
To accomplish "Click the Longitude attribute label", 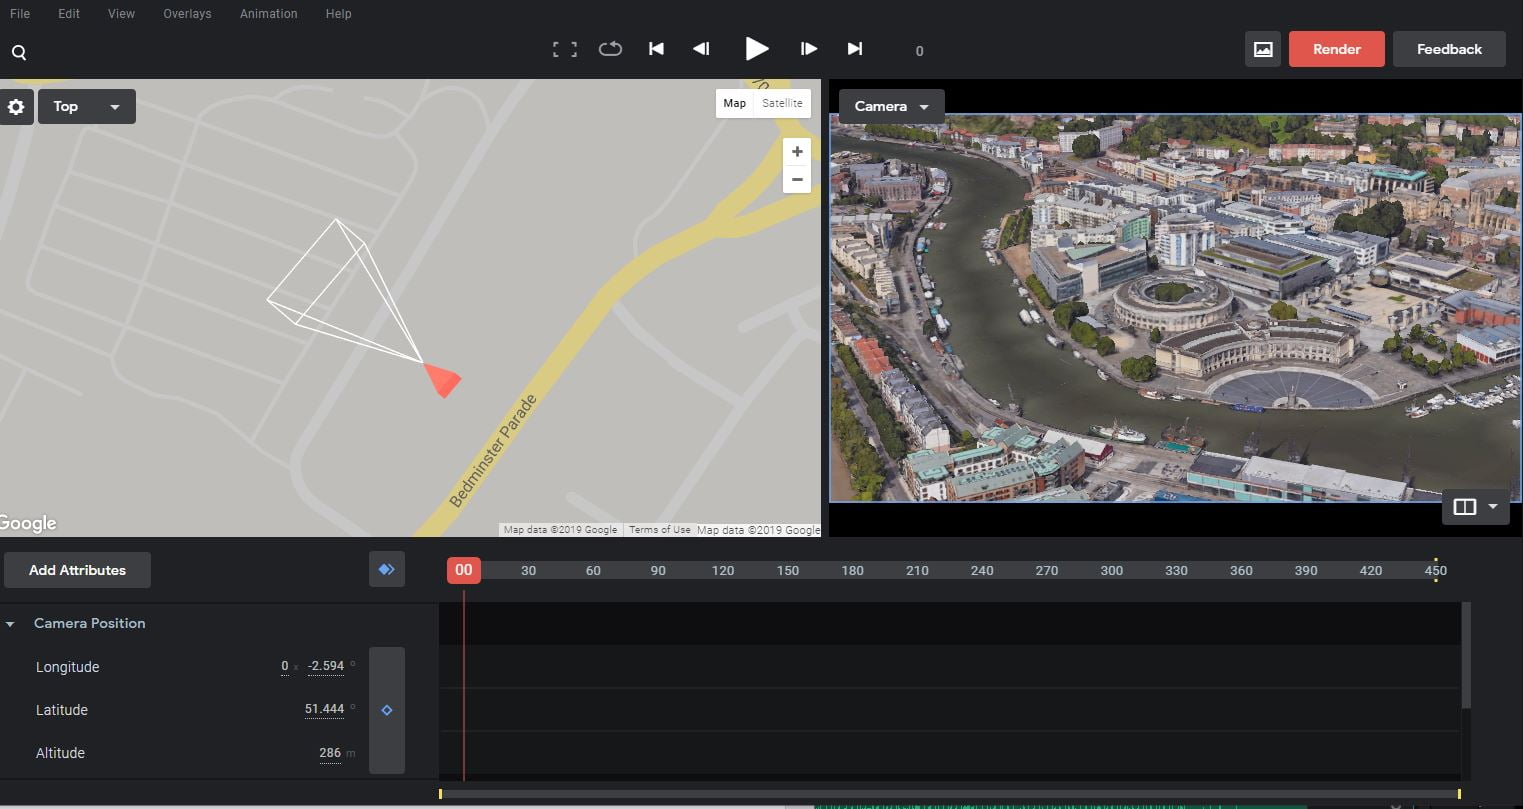I will point(67,667).
